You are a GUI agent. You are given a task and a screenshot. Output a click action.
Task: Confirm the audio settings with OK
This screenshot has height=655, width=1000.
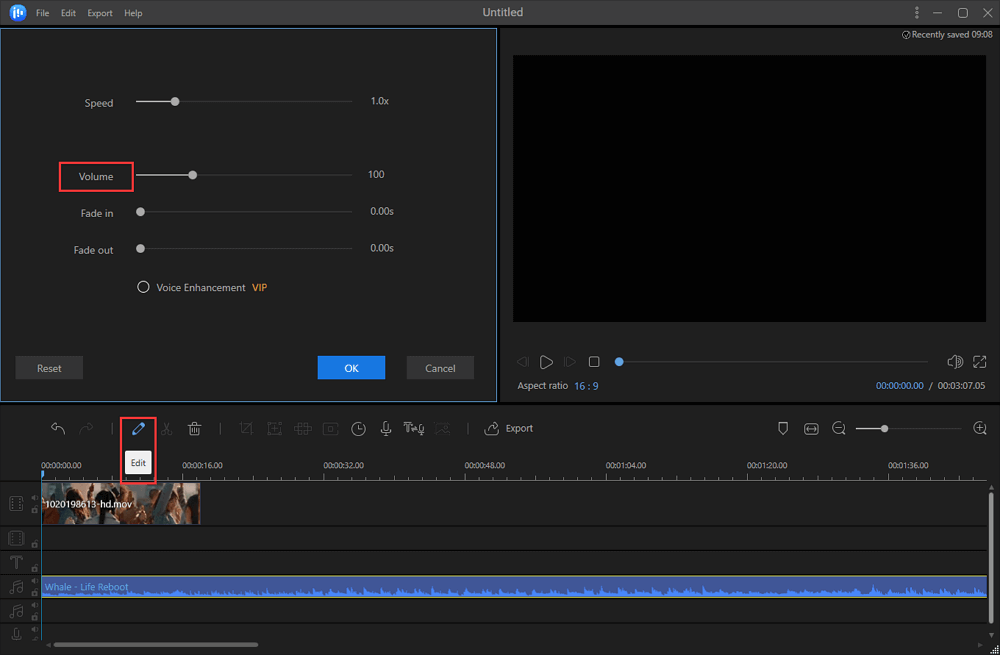coord(351,368)
